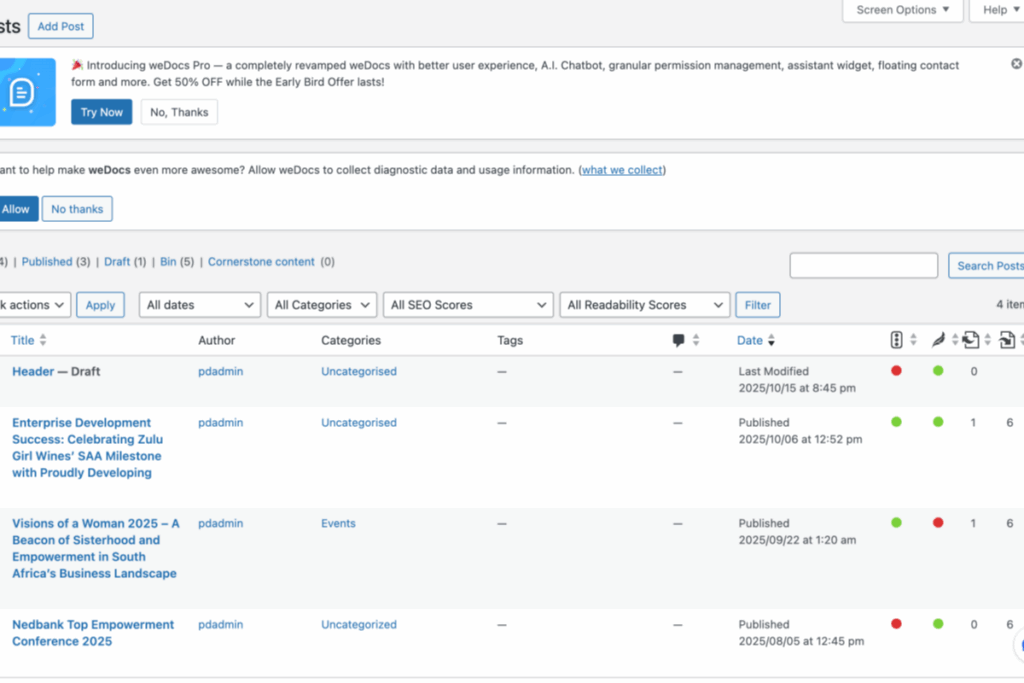Open the All dates dropdown
Screen dimensions: 1024x683
coord(200,305)
